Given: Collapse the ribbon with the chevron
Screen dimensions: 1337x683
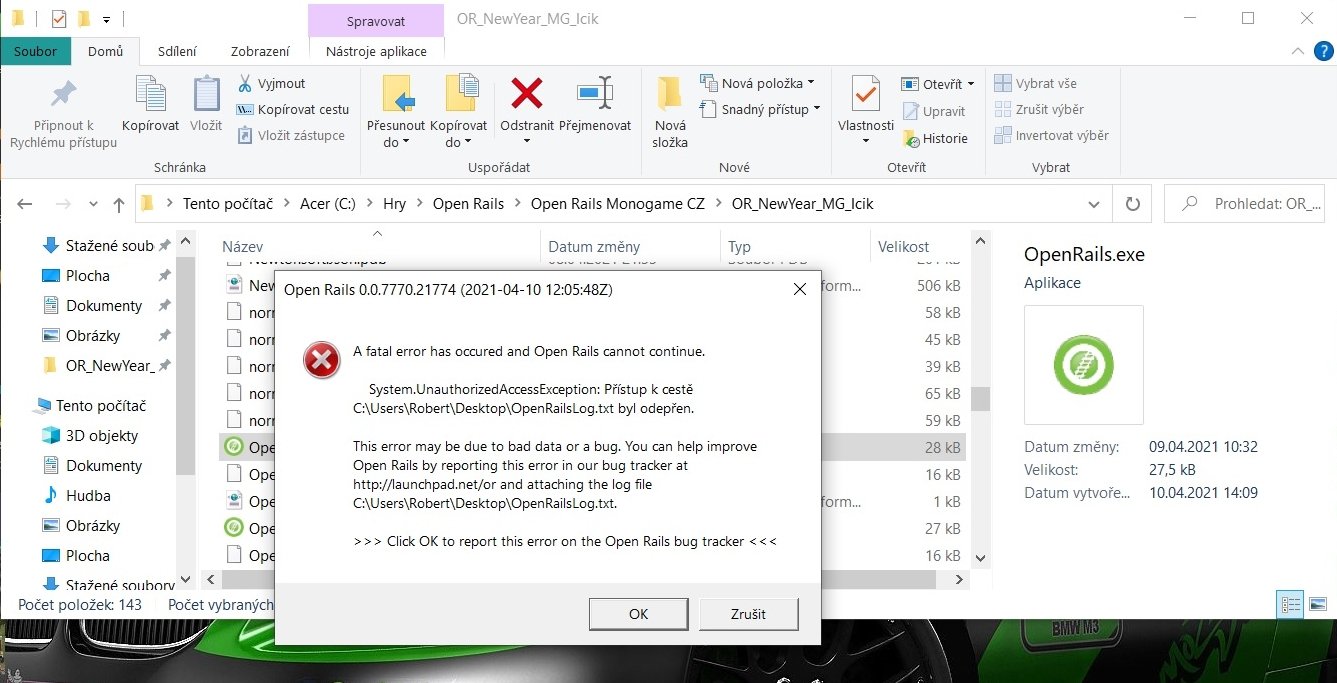Looking at the screenshot, I should (1297, 50).
